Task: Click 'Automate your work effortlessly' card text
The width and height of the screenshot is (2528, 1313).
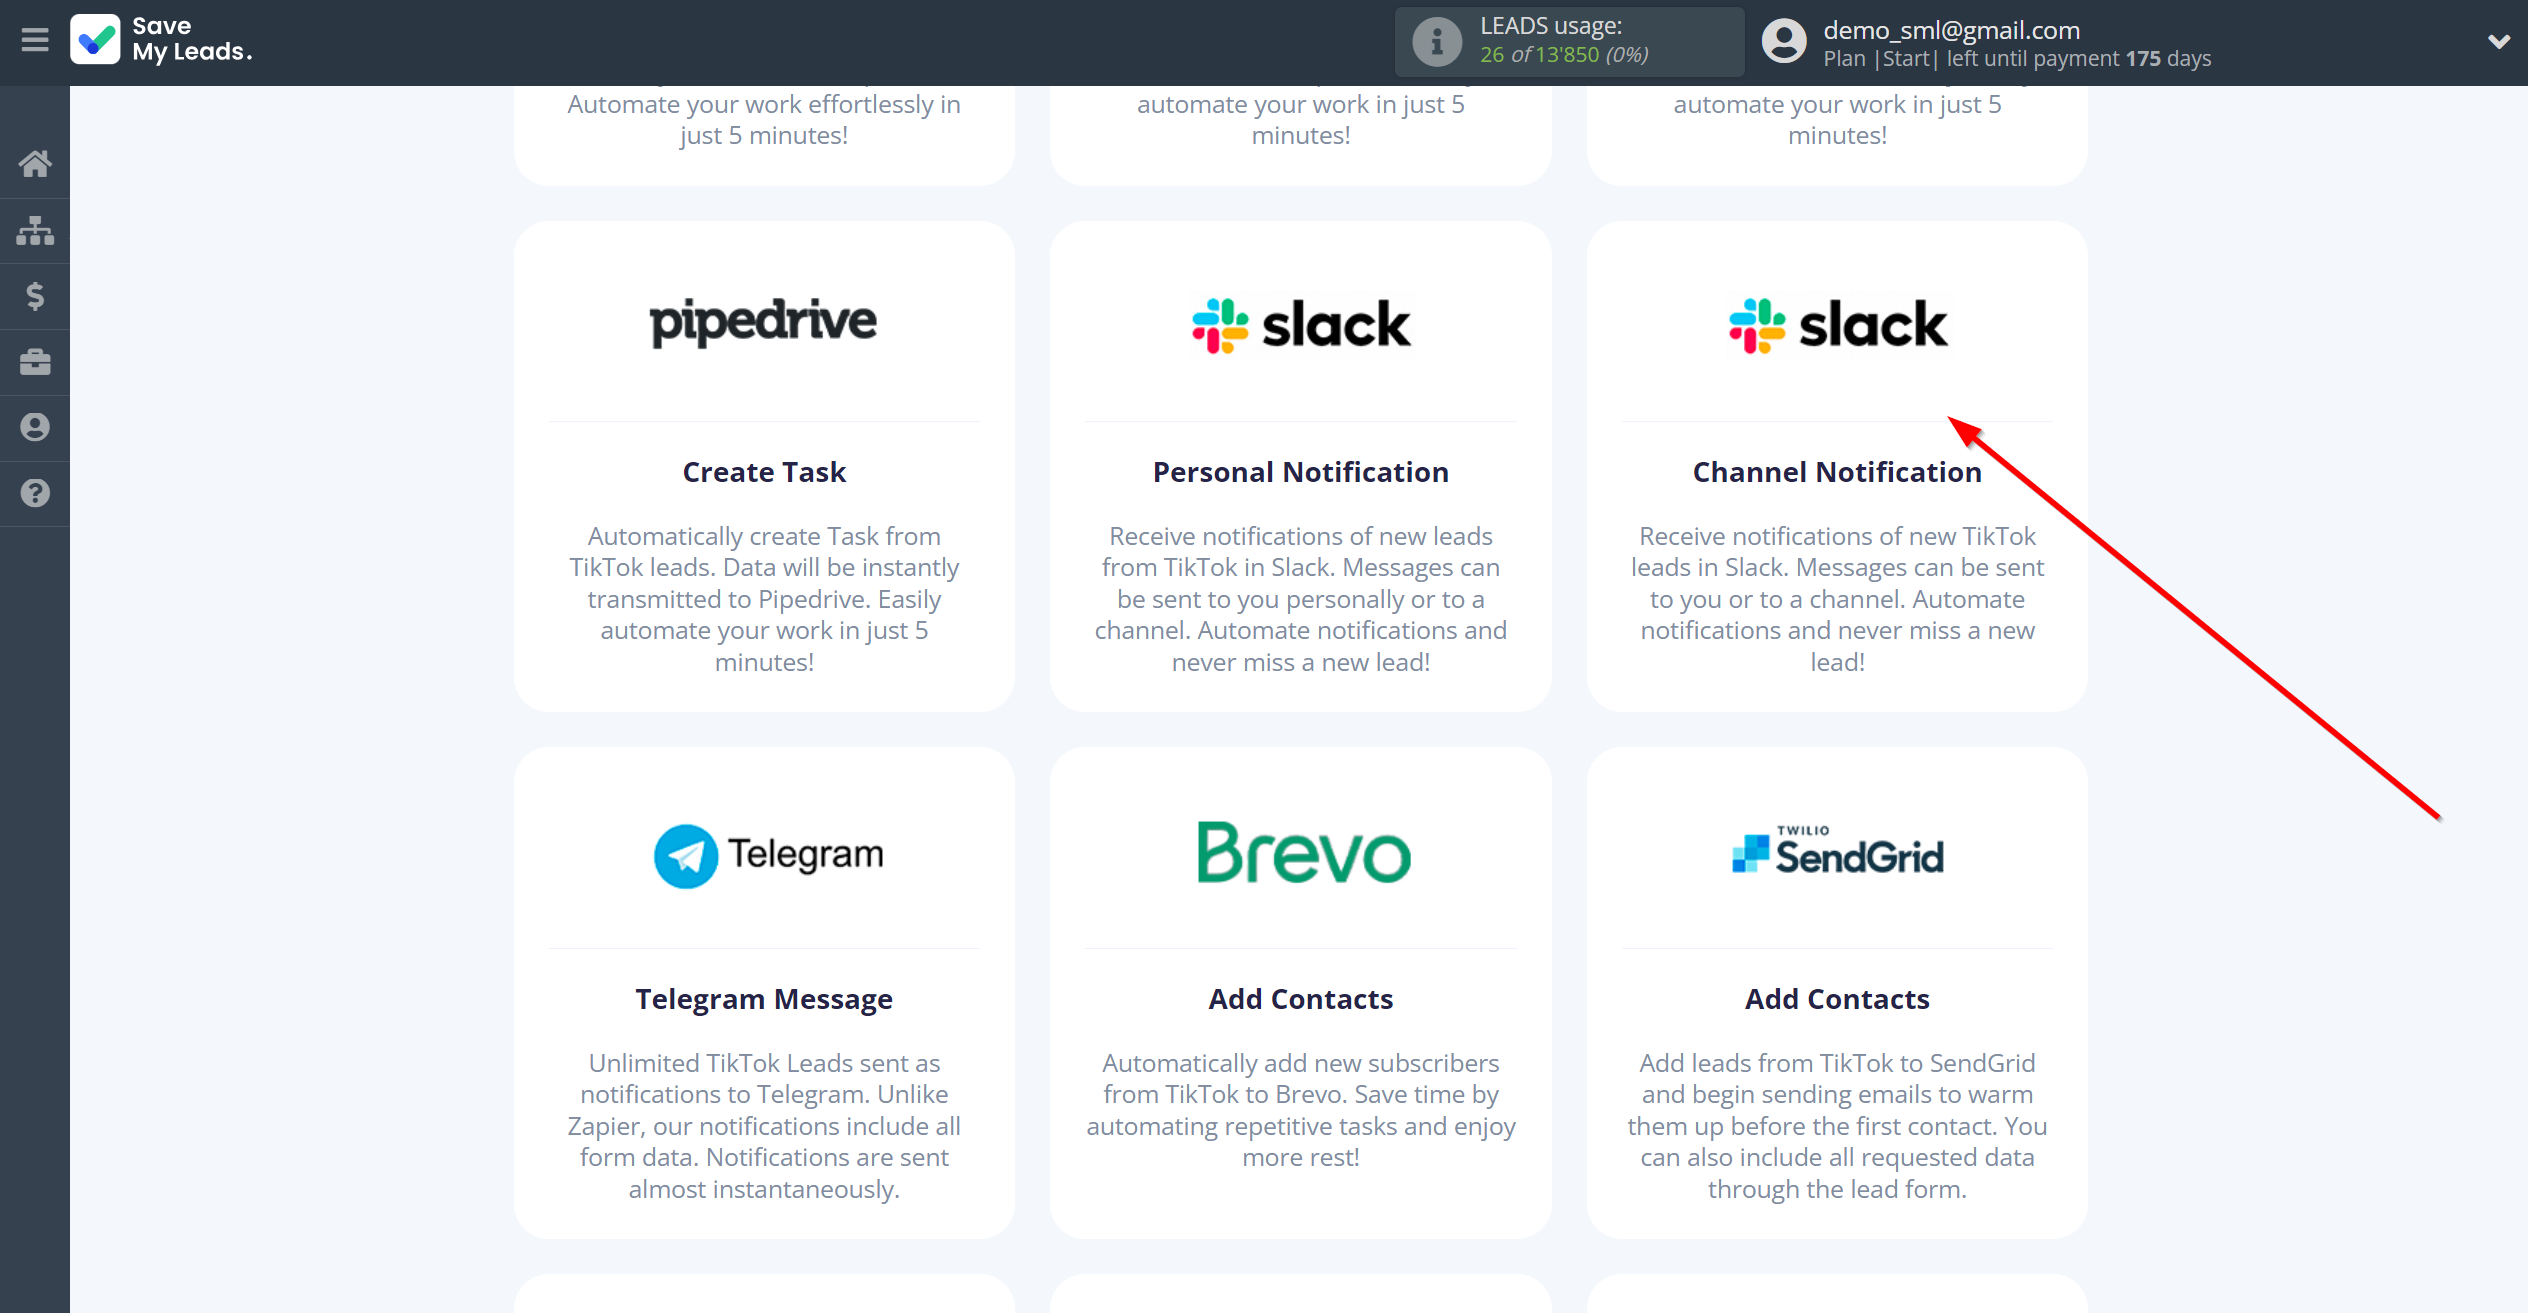Action: coord(764,119)
